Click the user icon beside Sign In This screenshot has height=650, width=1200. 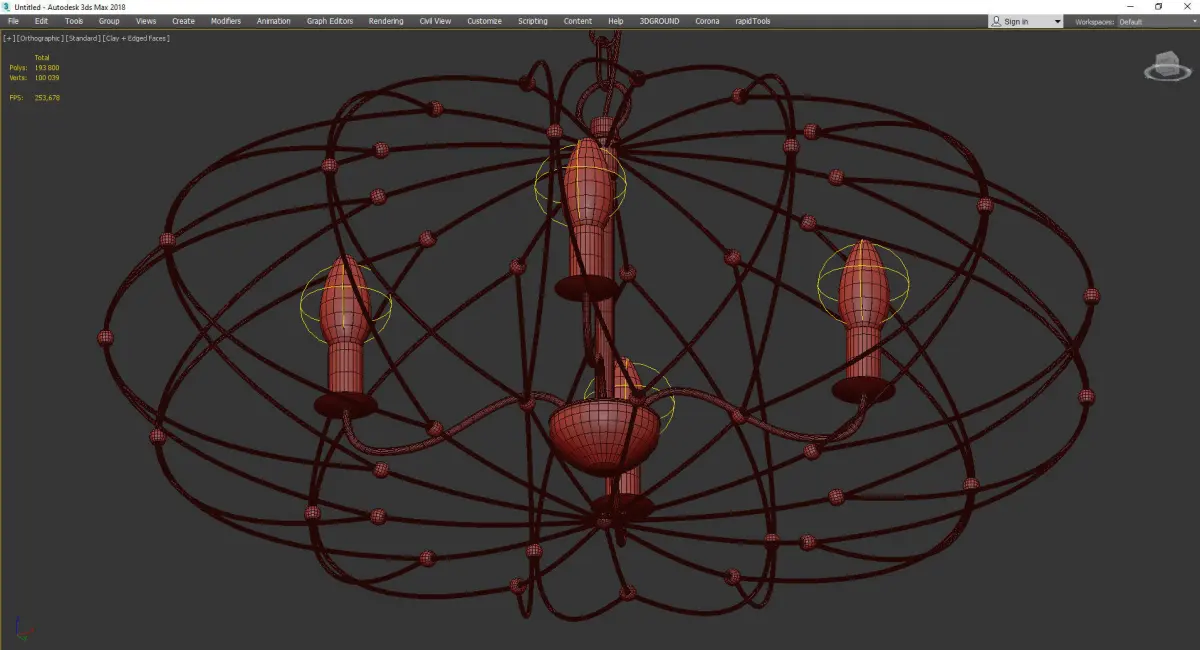coord(996,21)
